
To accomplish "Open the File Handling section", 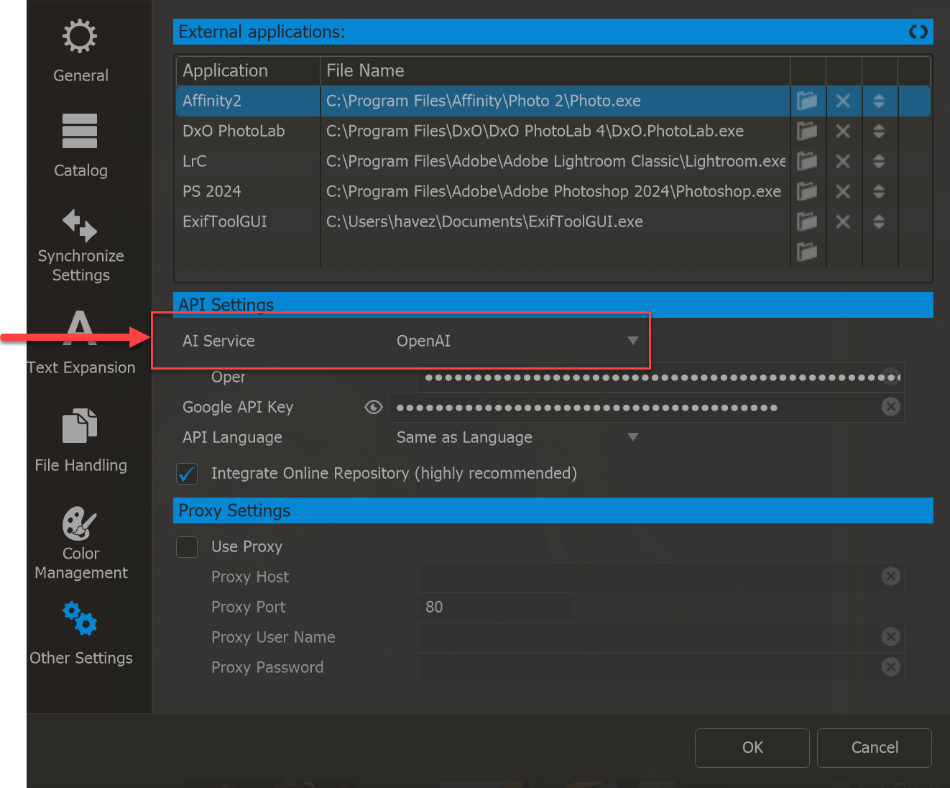I will [81, 440].
